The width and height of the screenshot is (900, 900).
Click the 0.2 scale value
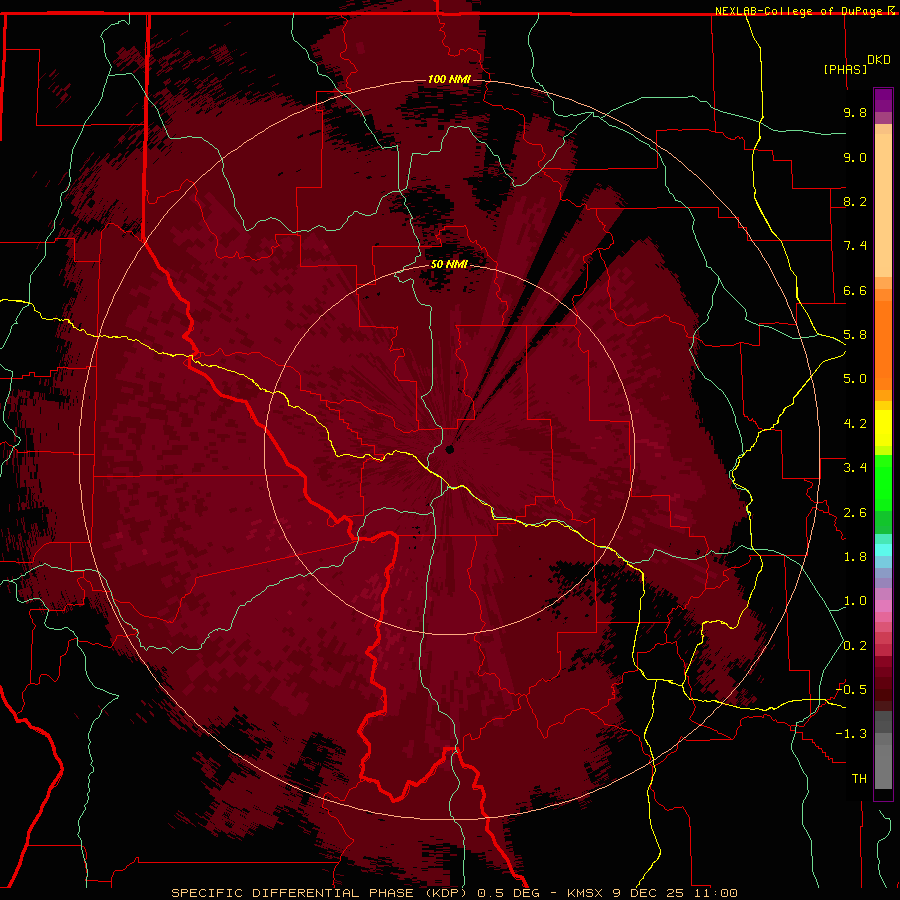point(855,646)
